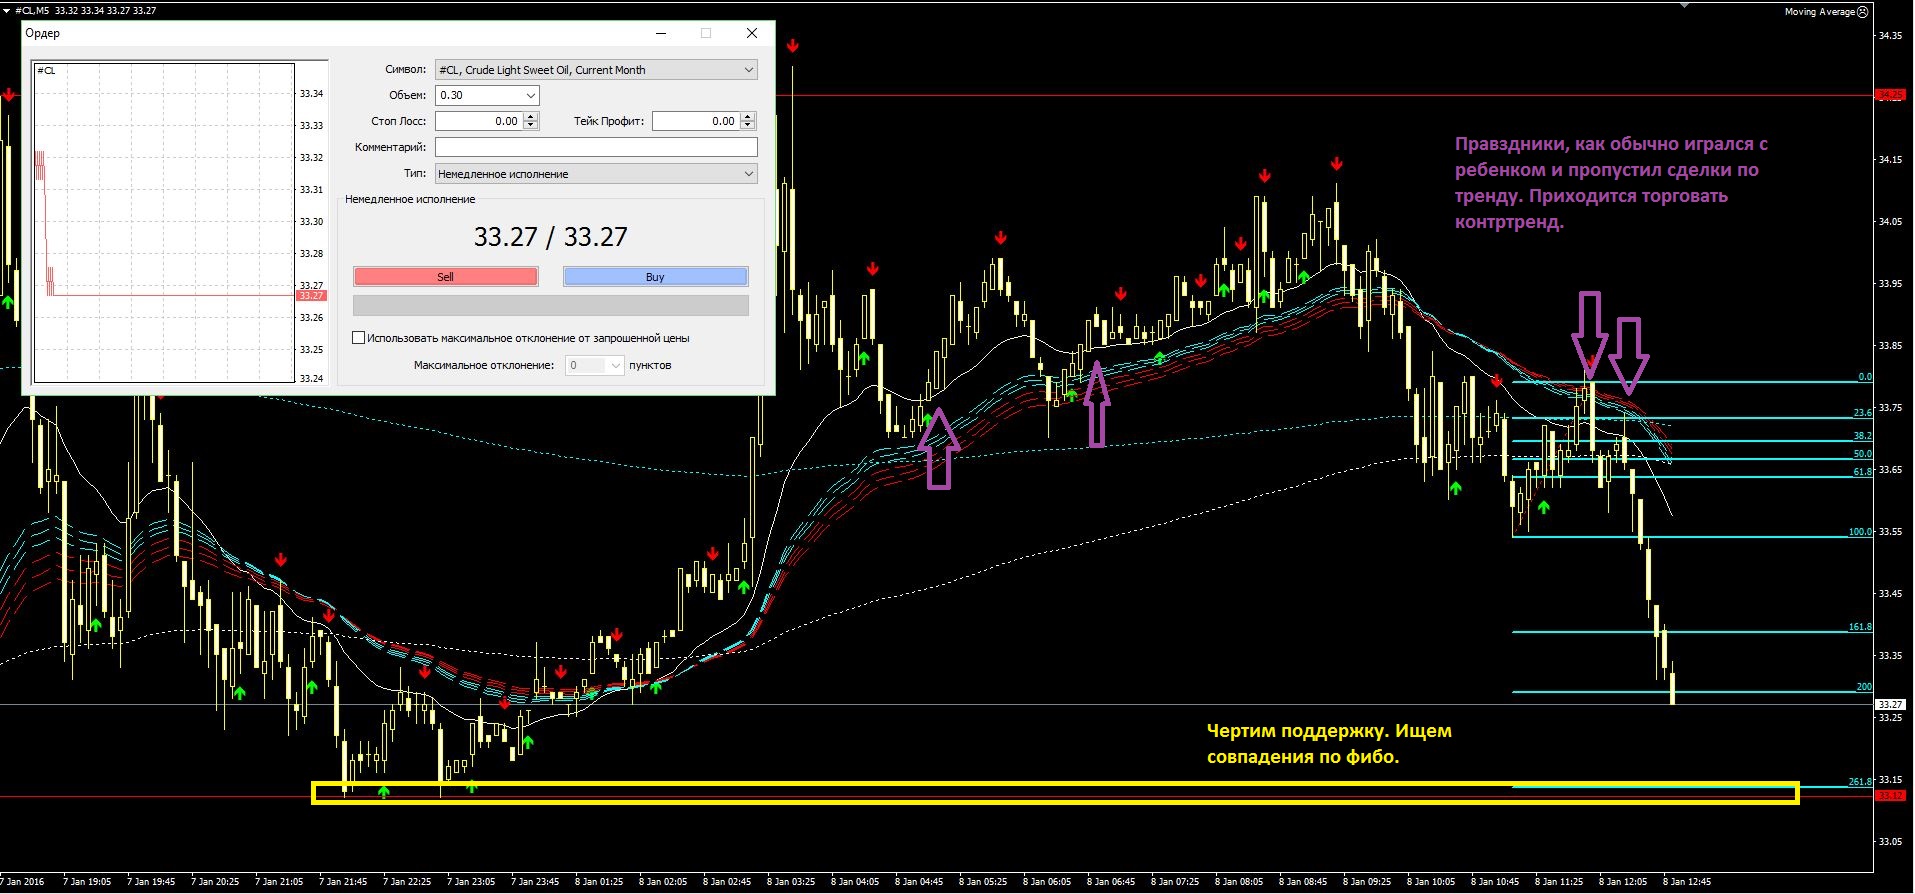Decrease Тейк Профит with the down arrow

pyautogui.click(x=747, y=125)
